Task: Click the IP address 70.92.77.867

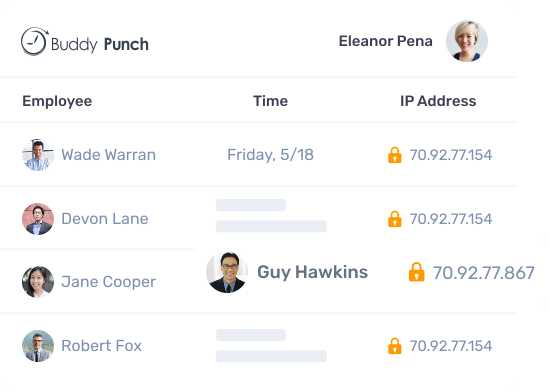Action: (483, 273)
